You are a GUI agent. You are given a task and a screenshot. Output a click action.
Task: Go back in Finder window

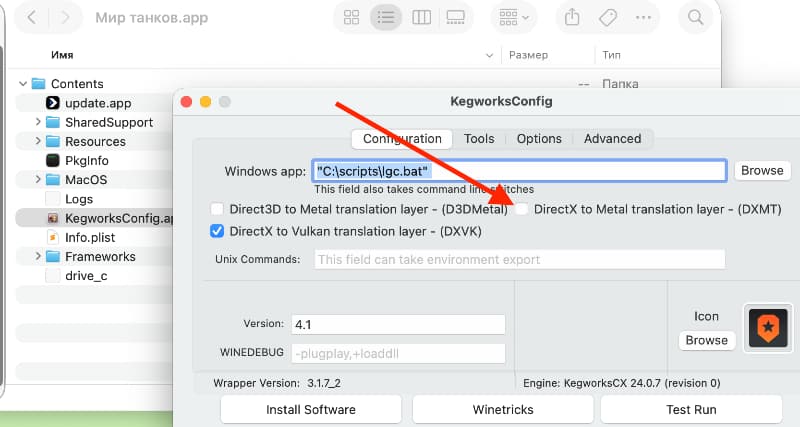point(32,18)
